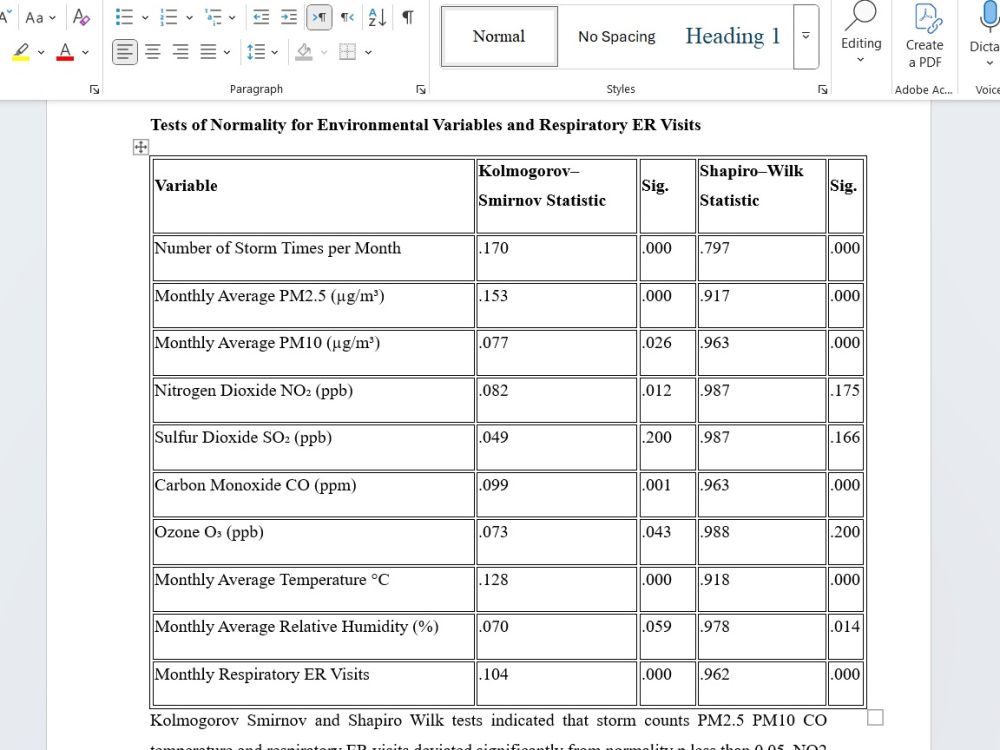Decrease the paragraph indent
Image resolution: width=1000 pixels, height=750 pixels.
261,17
